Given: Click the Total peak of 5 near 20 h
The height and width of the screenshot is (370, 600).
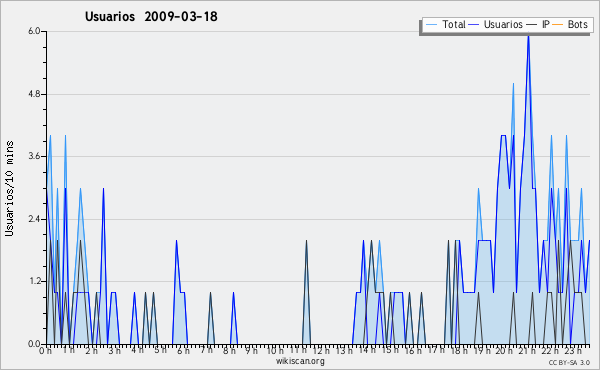Looking at the screenshot, I should 513,84.
